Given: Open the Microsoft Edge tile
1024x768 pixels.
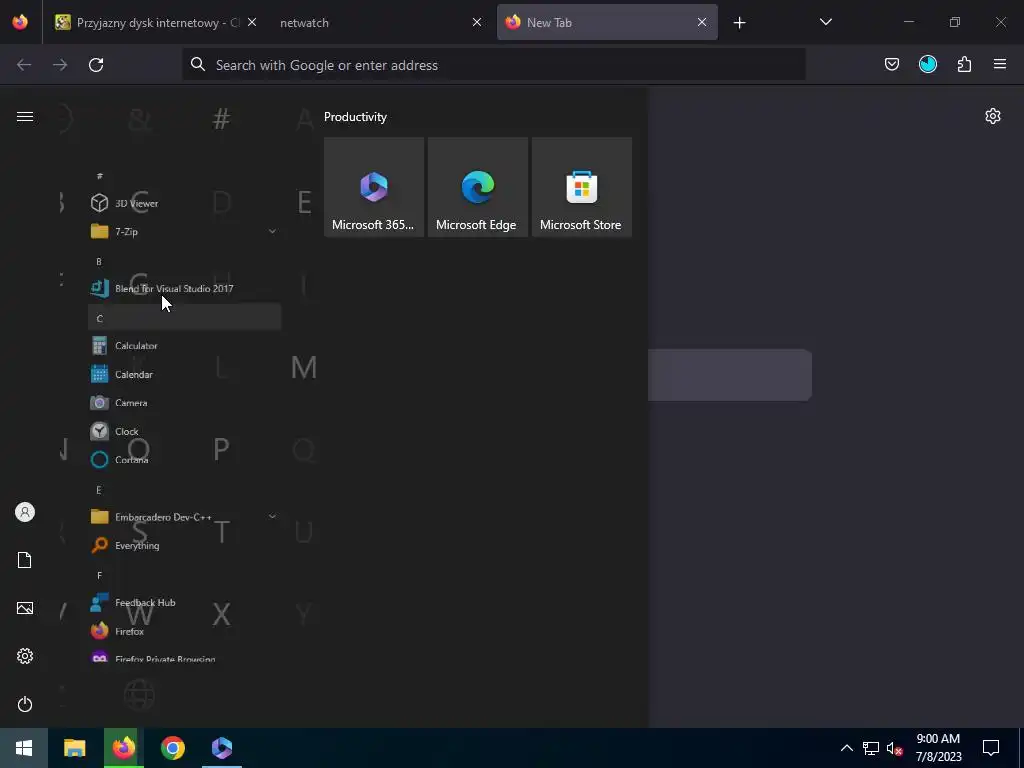Looking at the screenshot, I should pyautogui.click(x=477, y=187).
